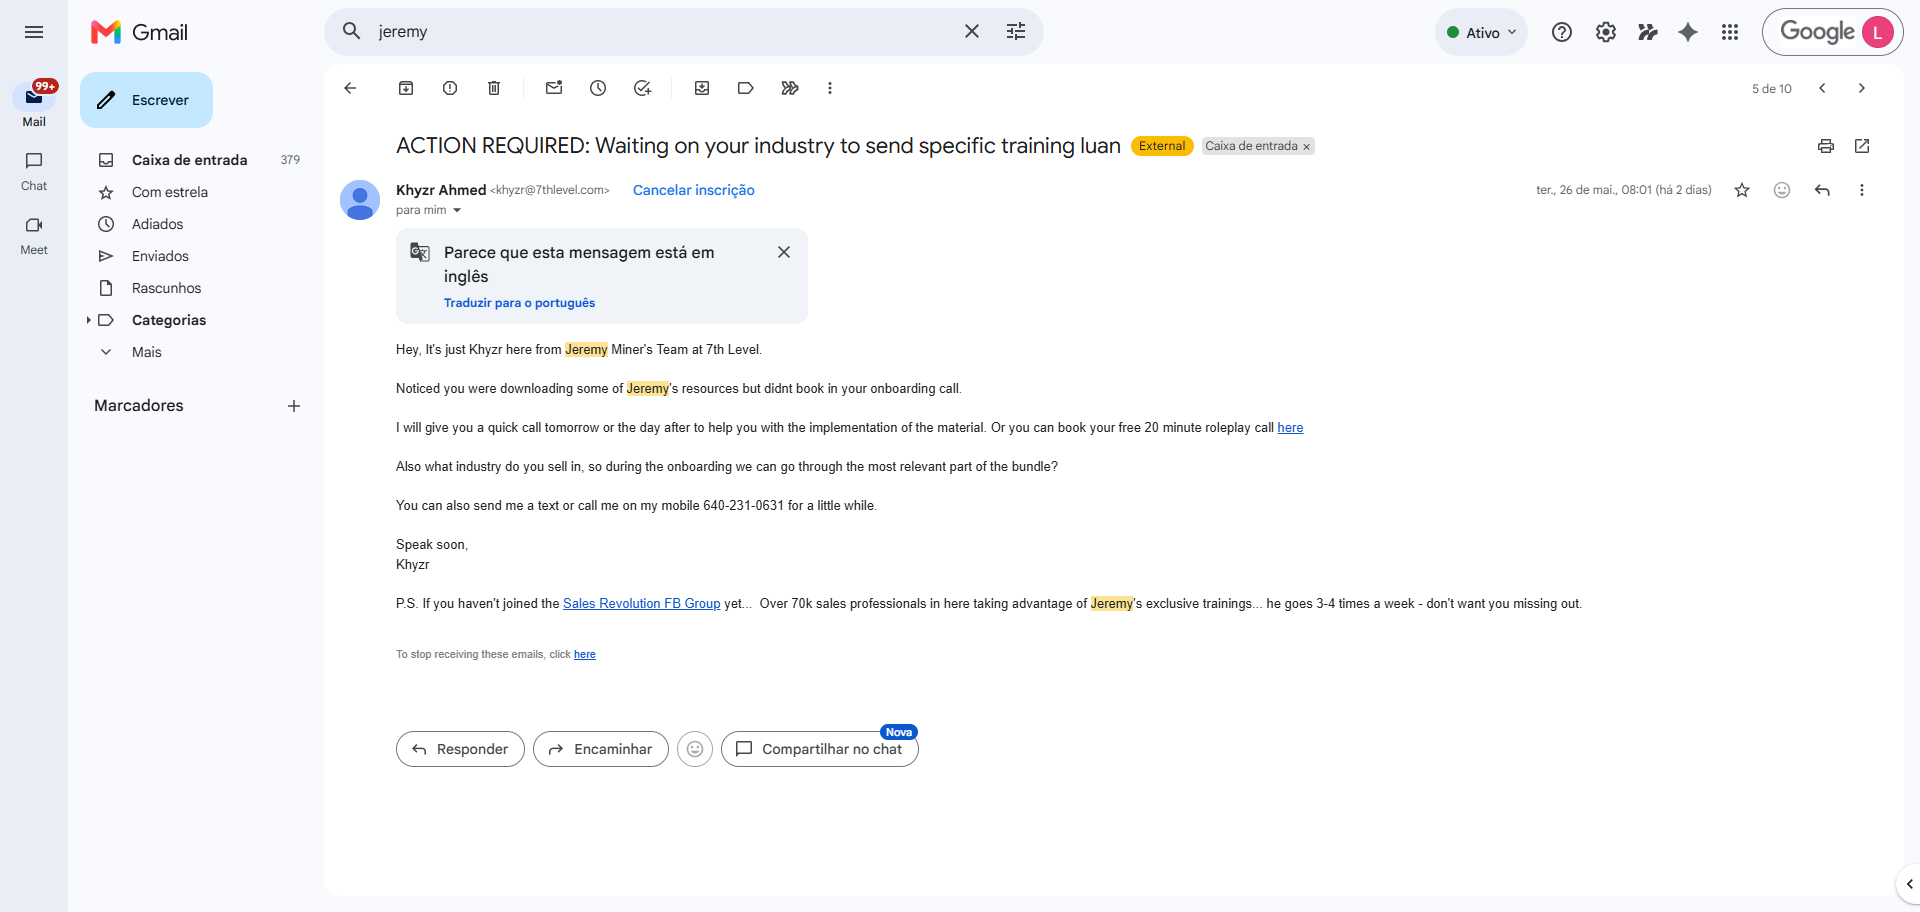1920x912 pixels.
Task: Show advanced search options
Action: 1016,31
